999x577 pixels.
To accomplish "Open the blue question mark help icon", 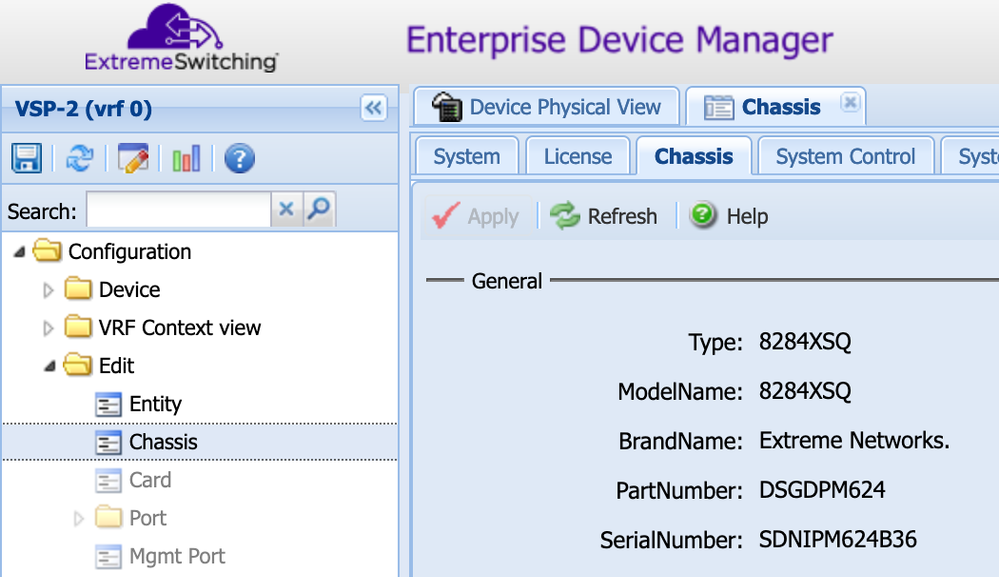I will (240, 159).
